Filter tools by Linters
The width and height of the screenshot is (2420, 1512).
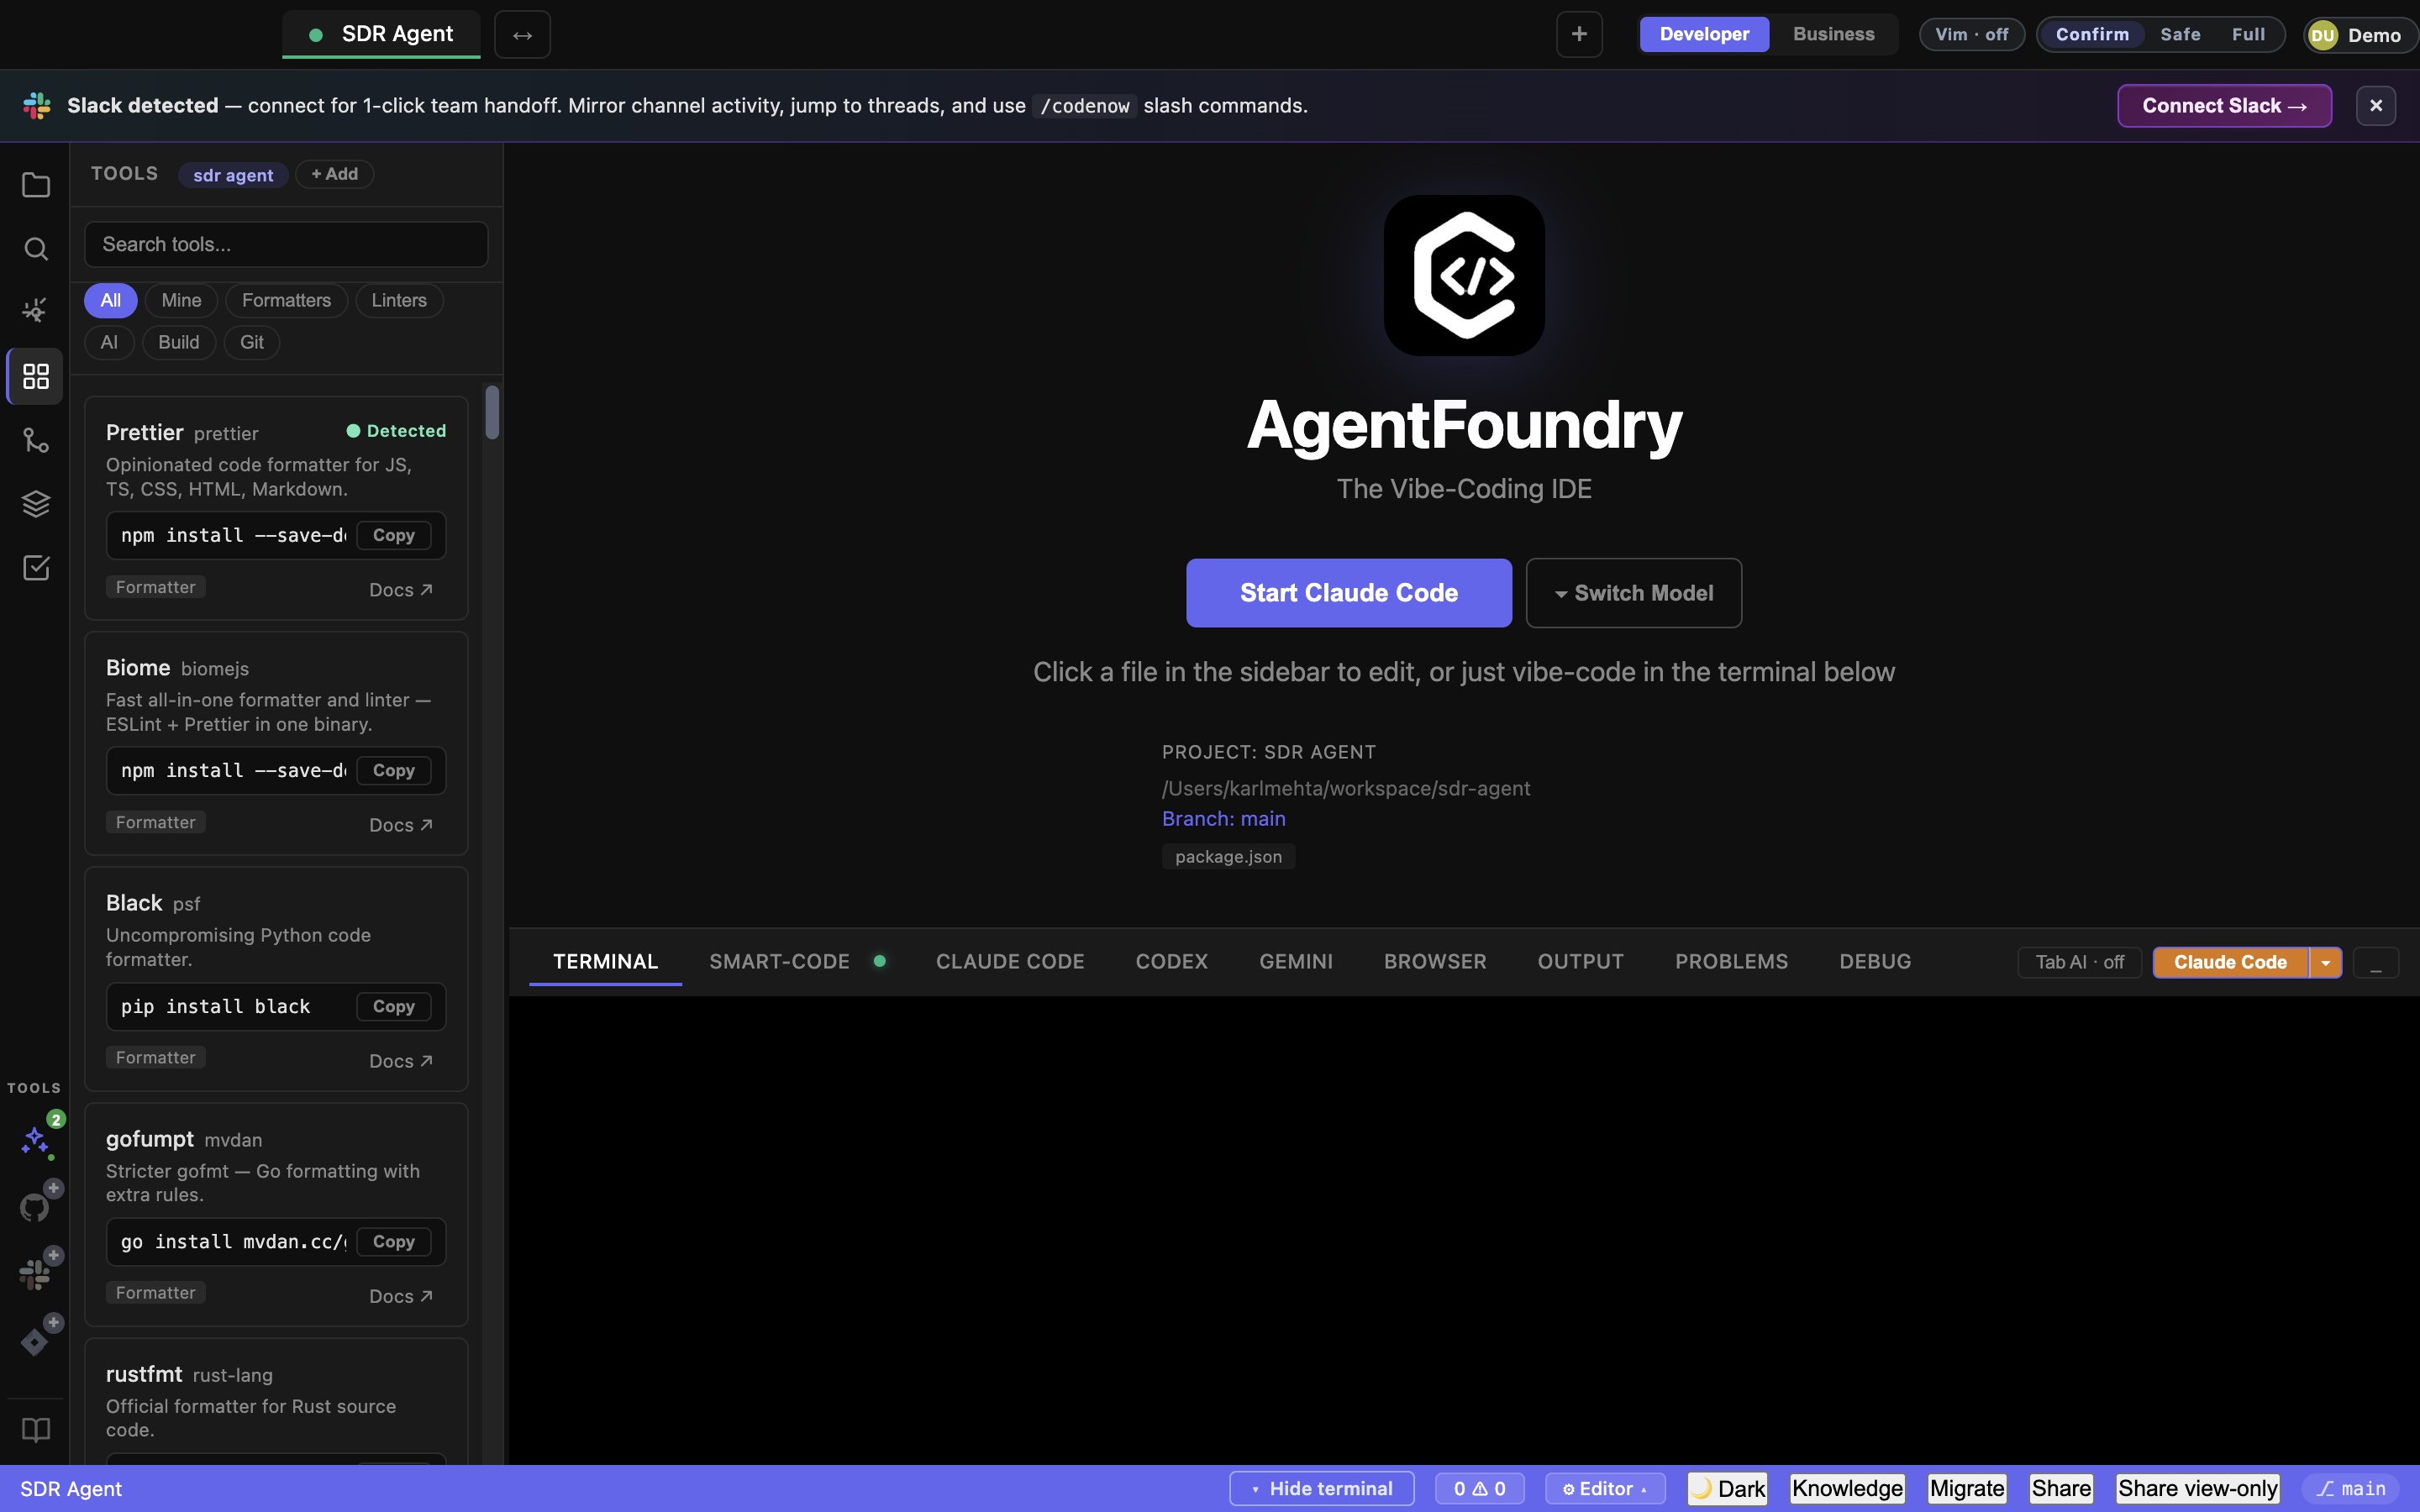(x=399, y=300)
